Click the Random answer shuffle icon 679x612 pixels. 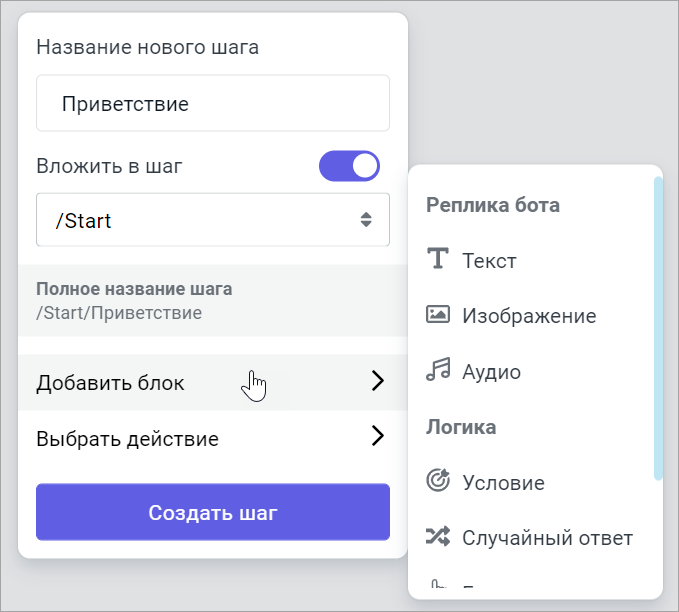click(x=438, y=538)
